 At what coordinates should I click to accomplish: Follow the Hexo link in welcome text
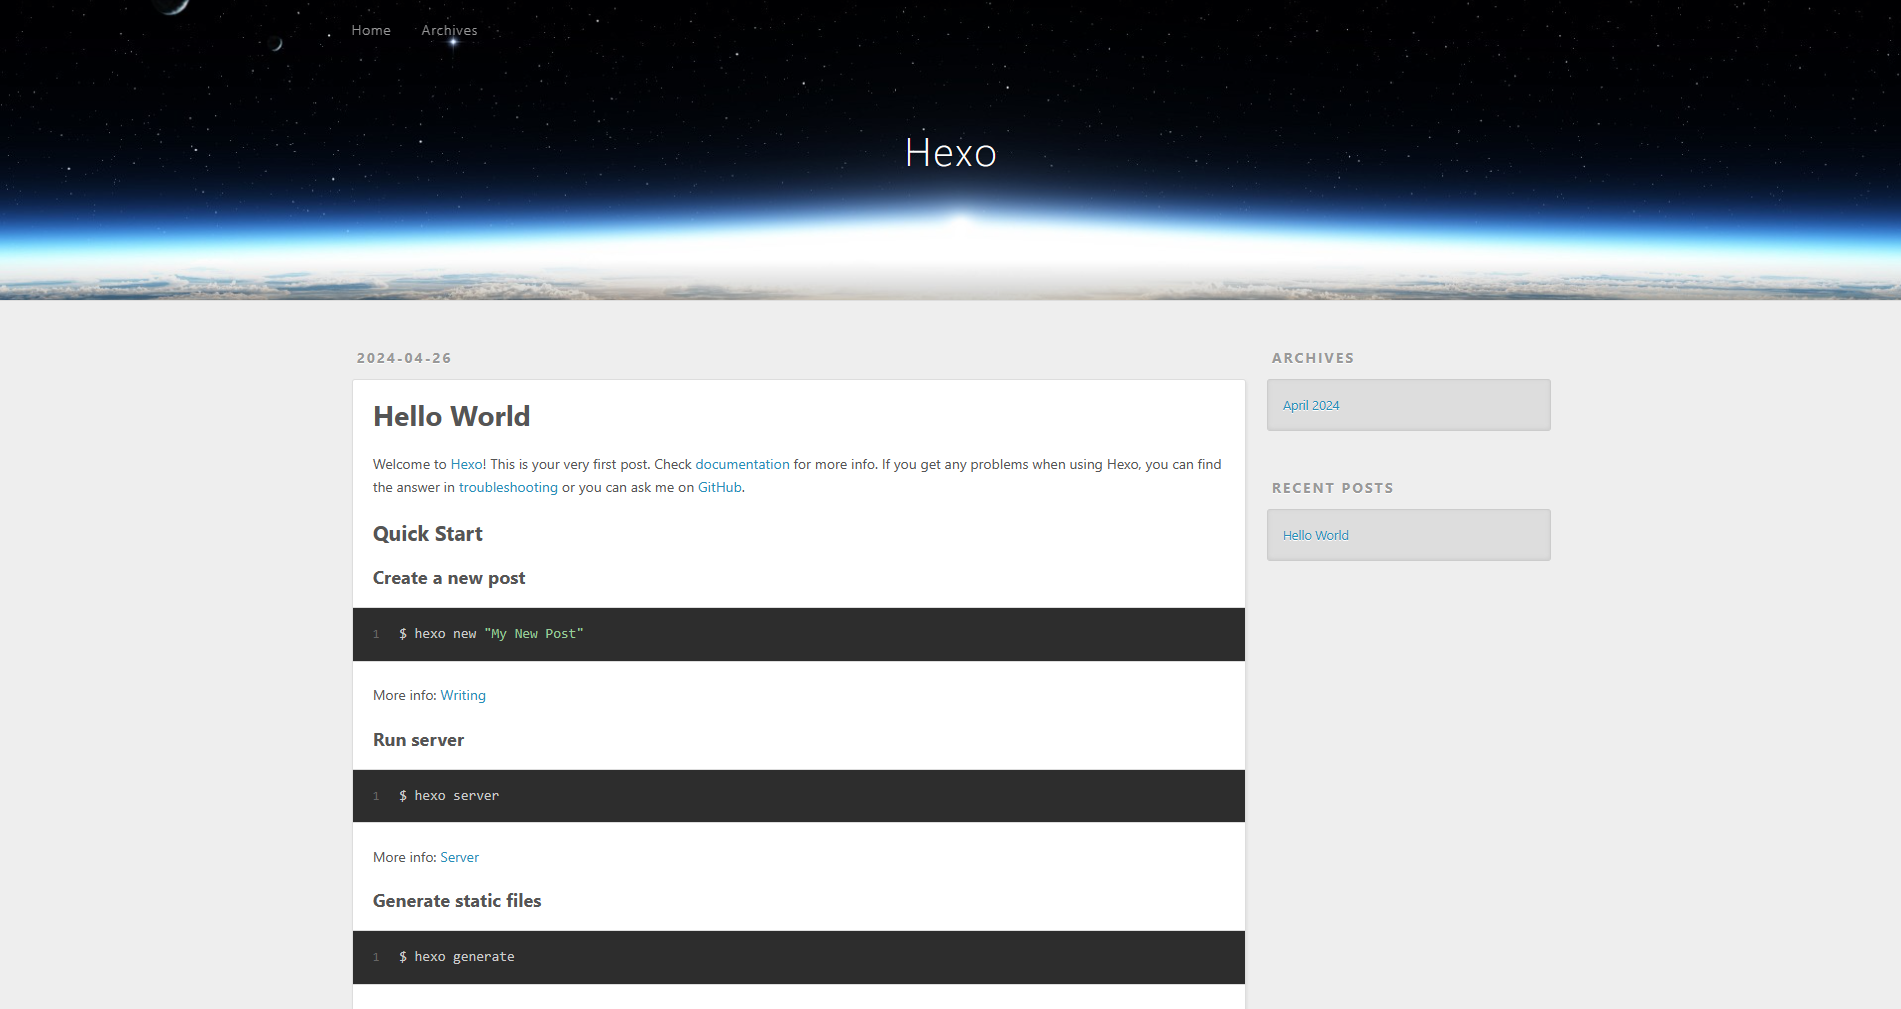[466, 464]
